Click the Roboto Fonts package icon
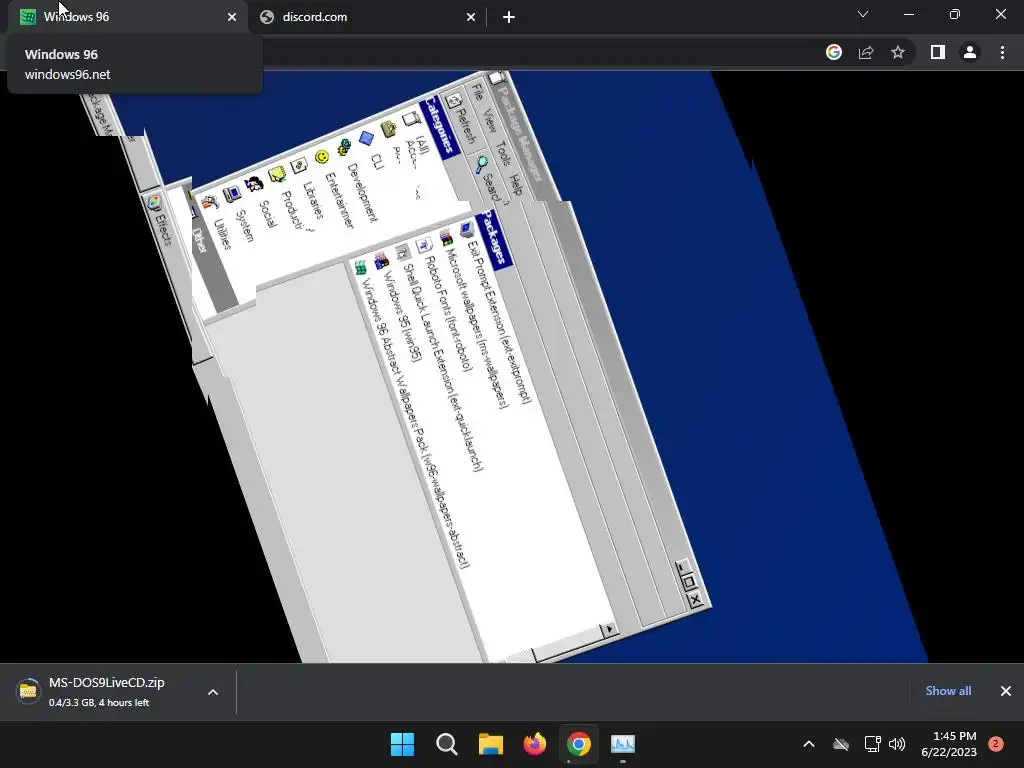 424,246
